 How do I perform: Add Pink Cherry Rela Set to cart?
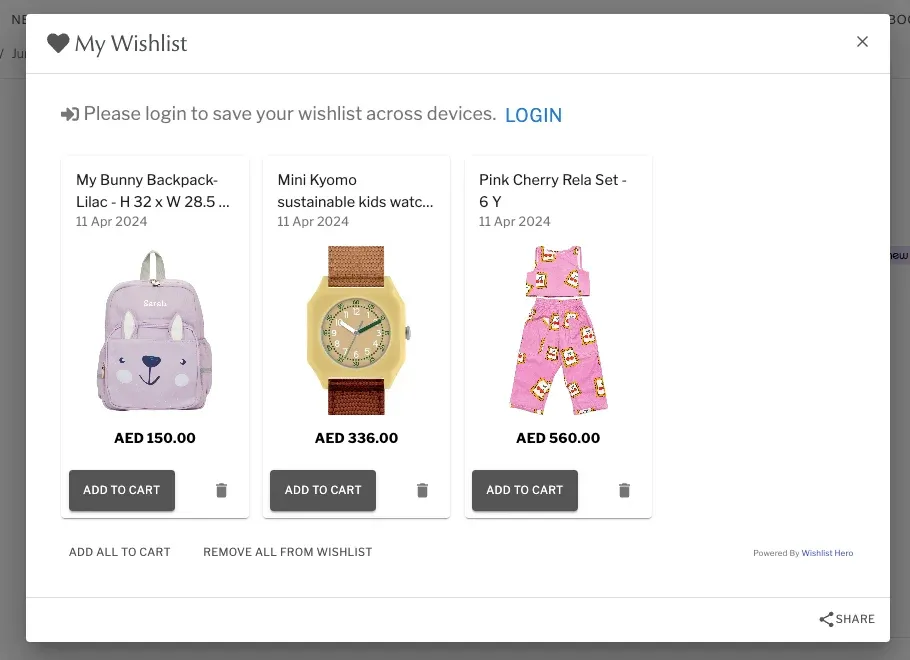(524, 490)
